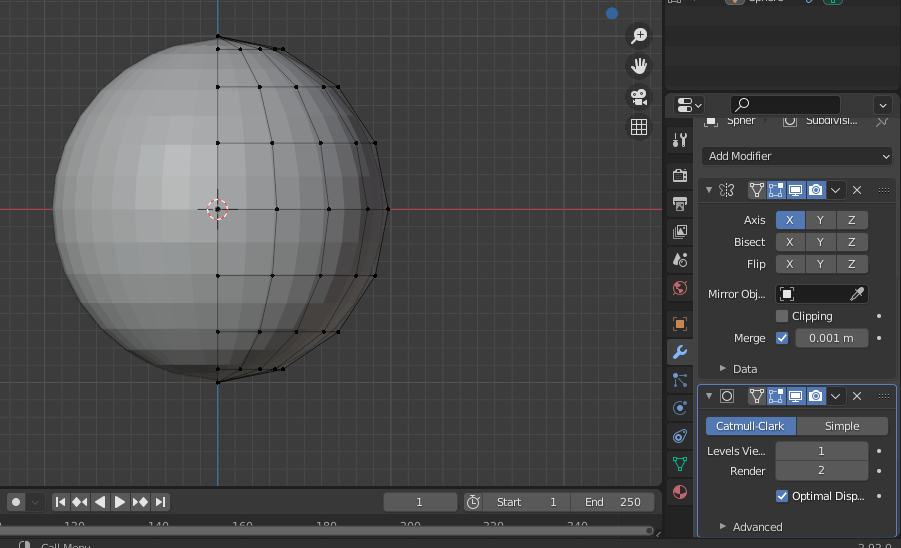Expand the Advanced section of Subdivision modifier
This screenshot has width=901, height=548.
750,527
